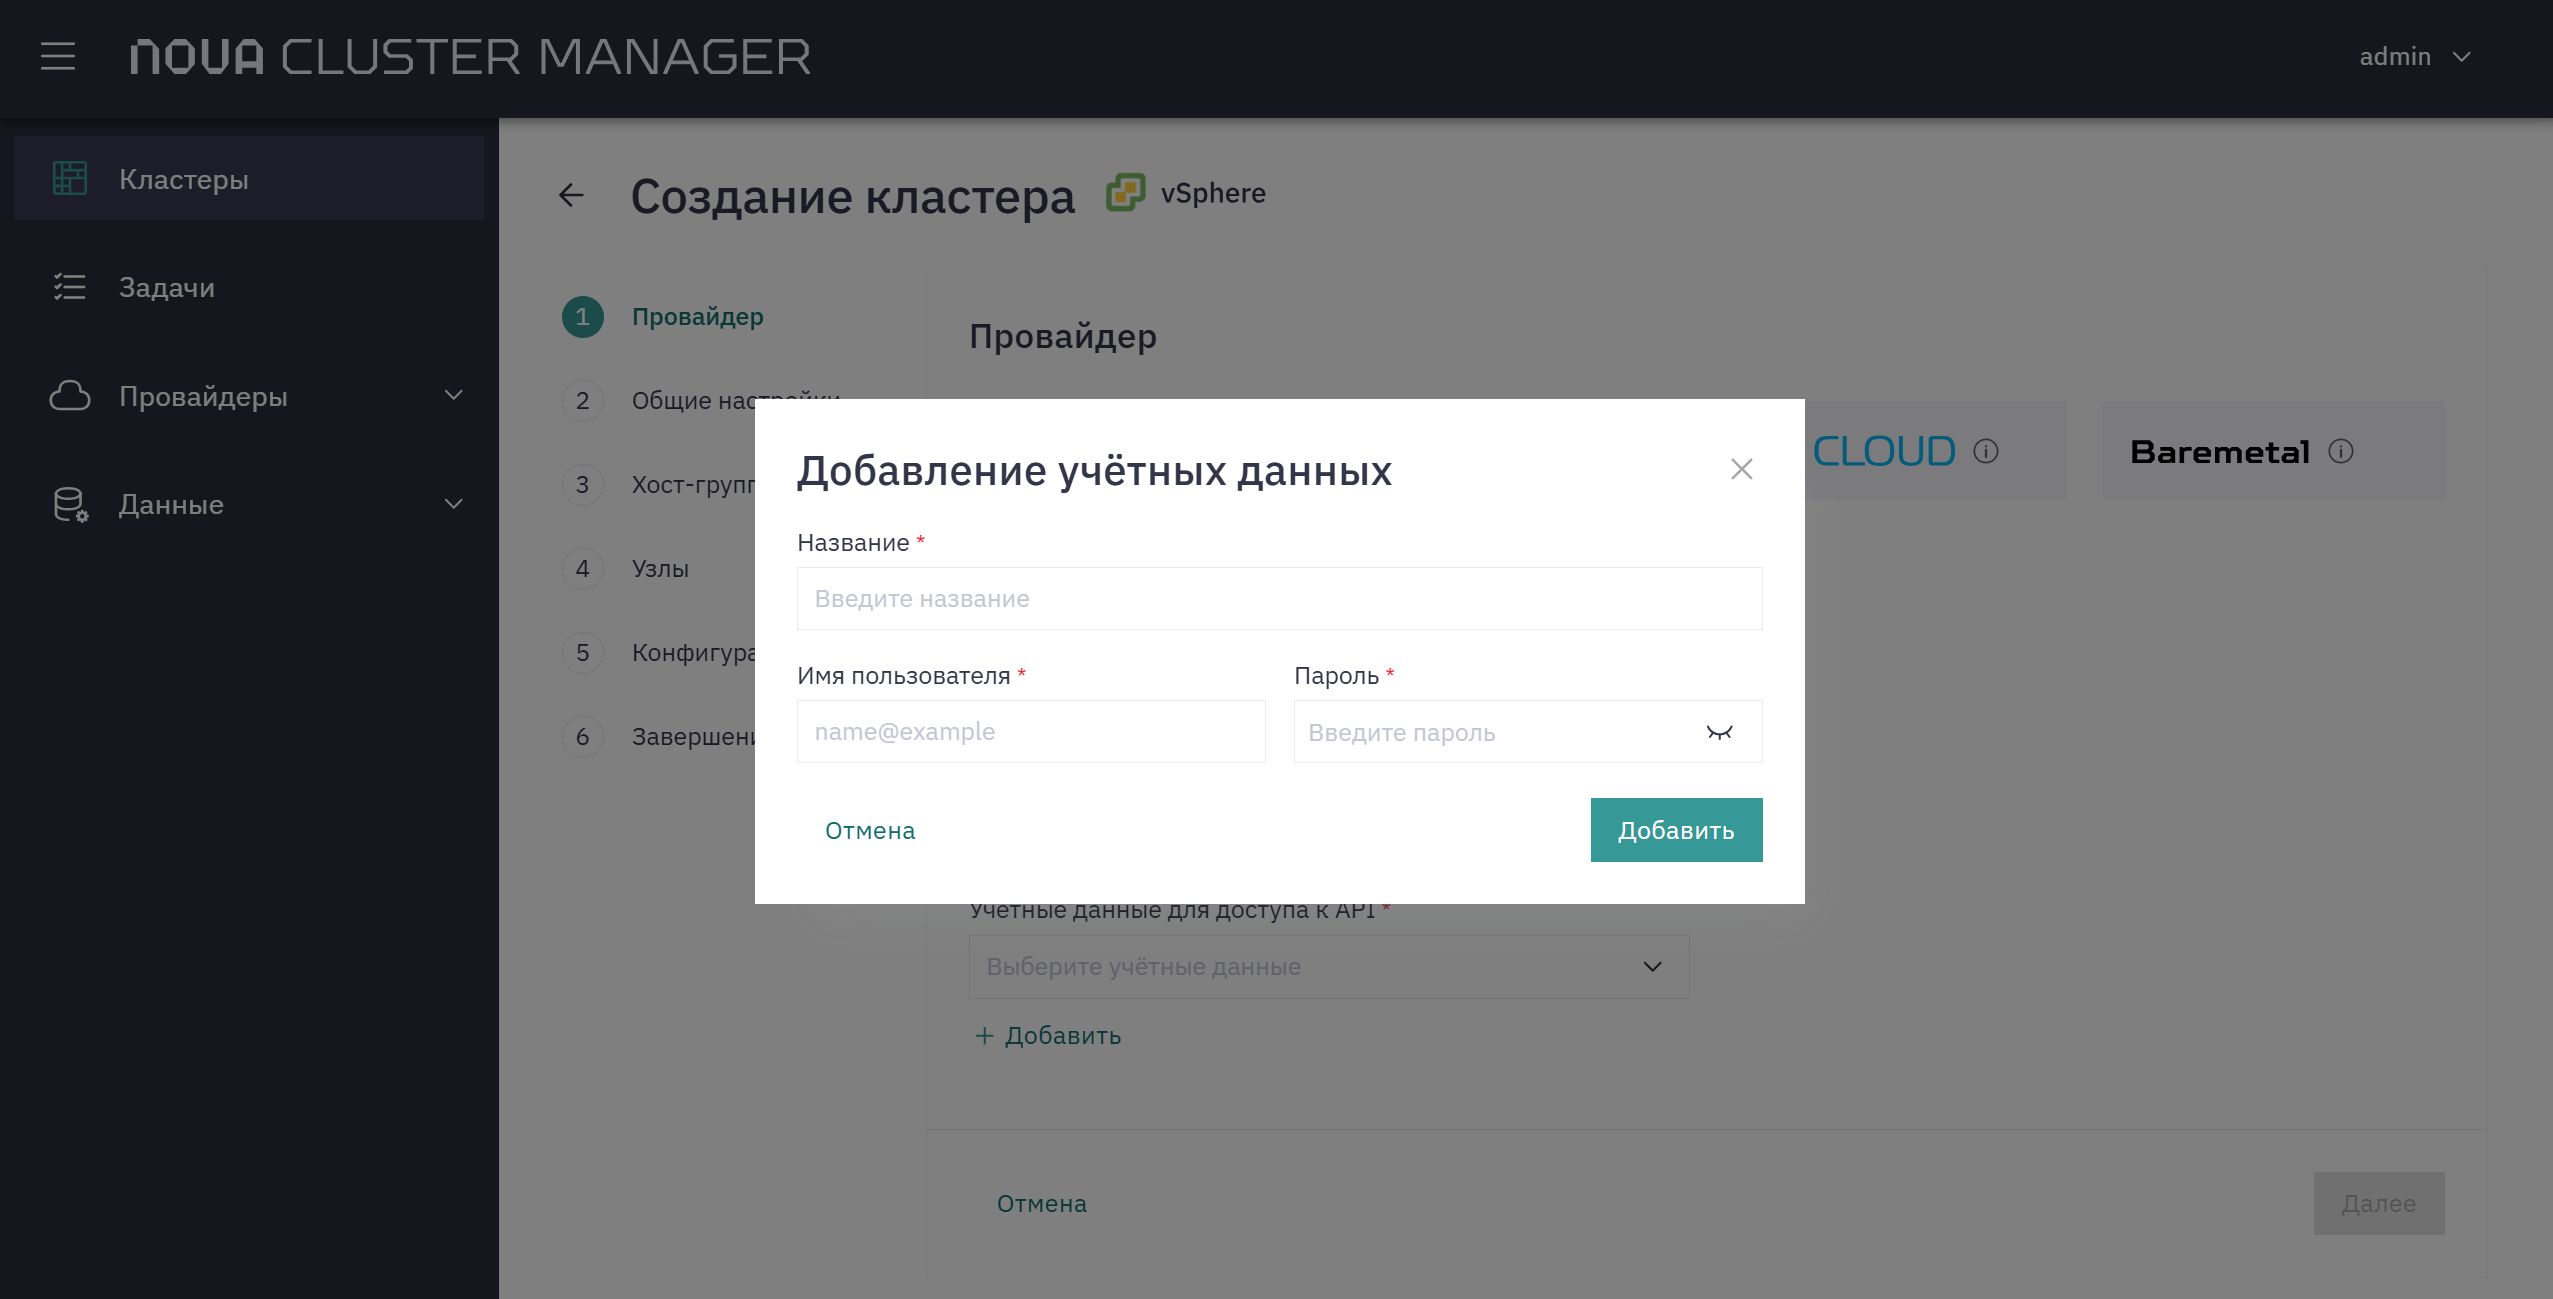Toggle password visibility eye icon
This screenshot has width=2553, height=1299.
click(x=1720, y=733)
